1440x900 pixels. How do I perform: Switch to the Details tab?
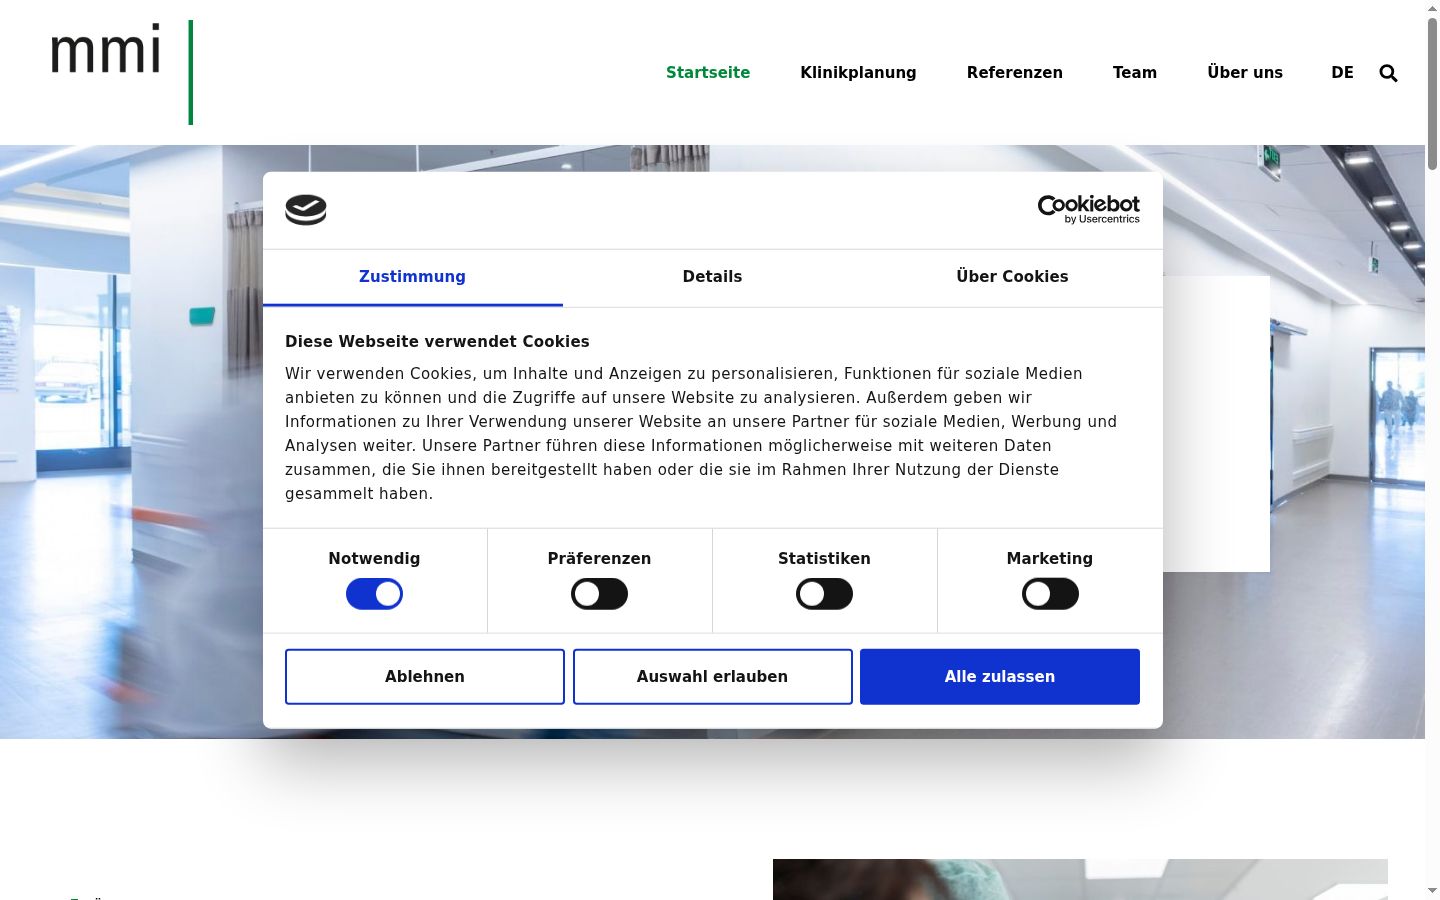click(x=712, y=277)
